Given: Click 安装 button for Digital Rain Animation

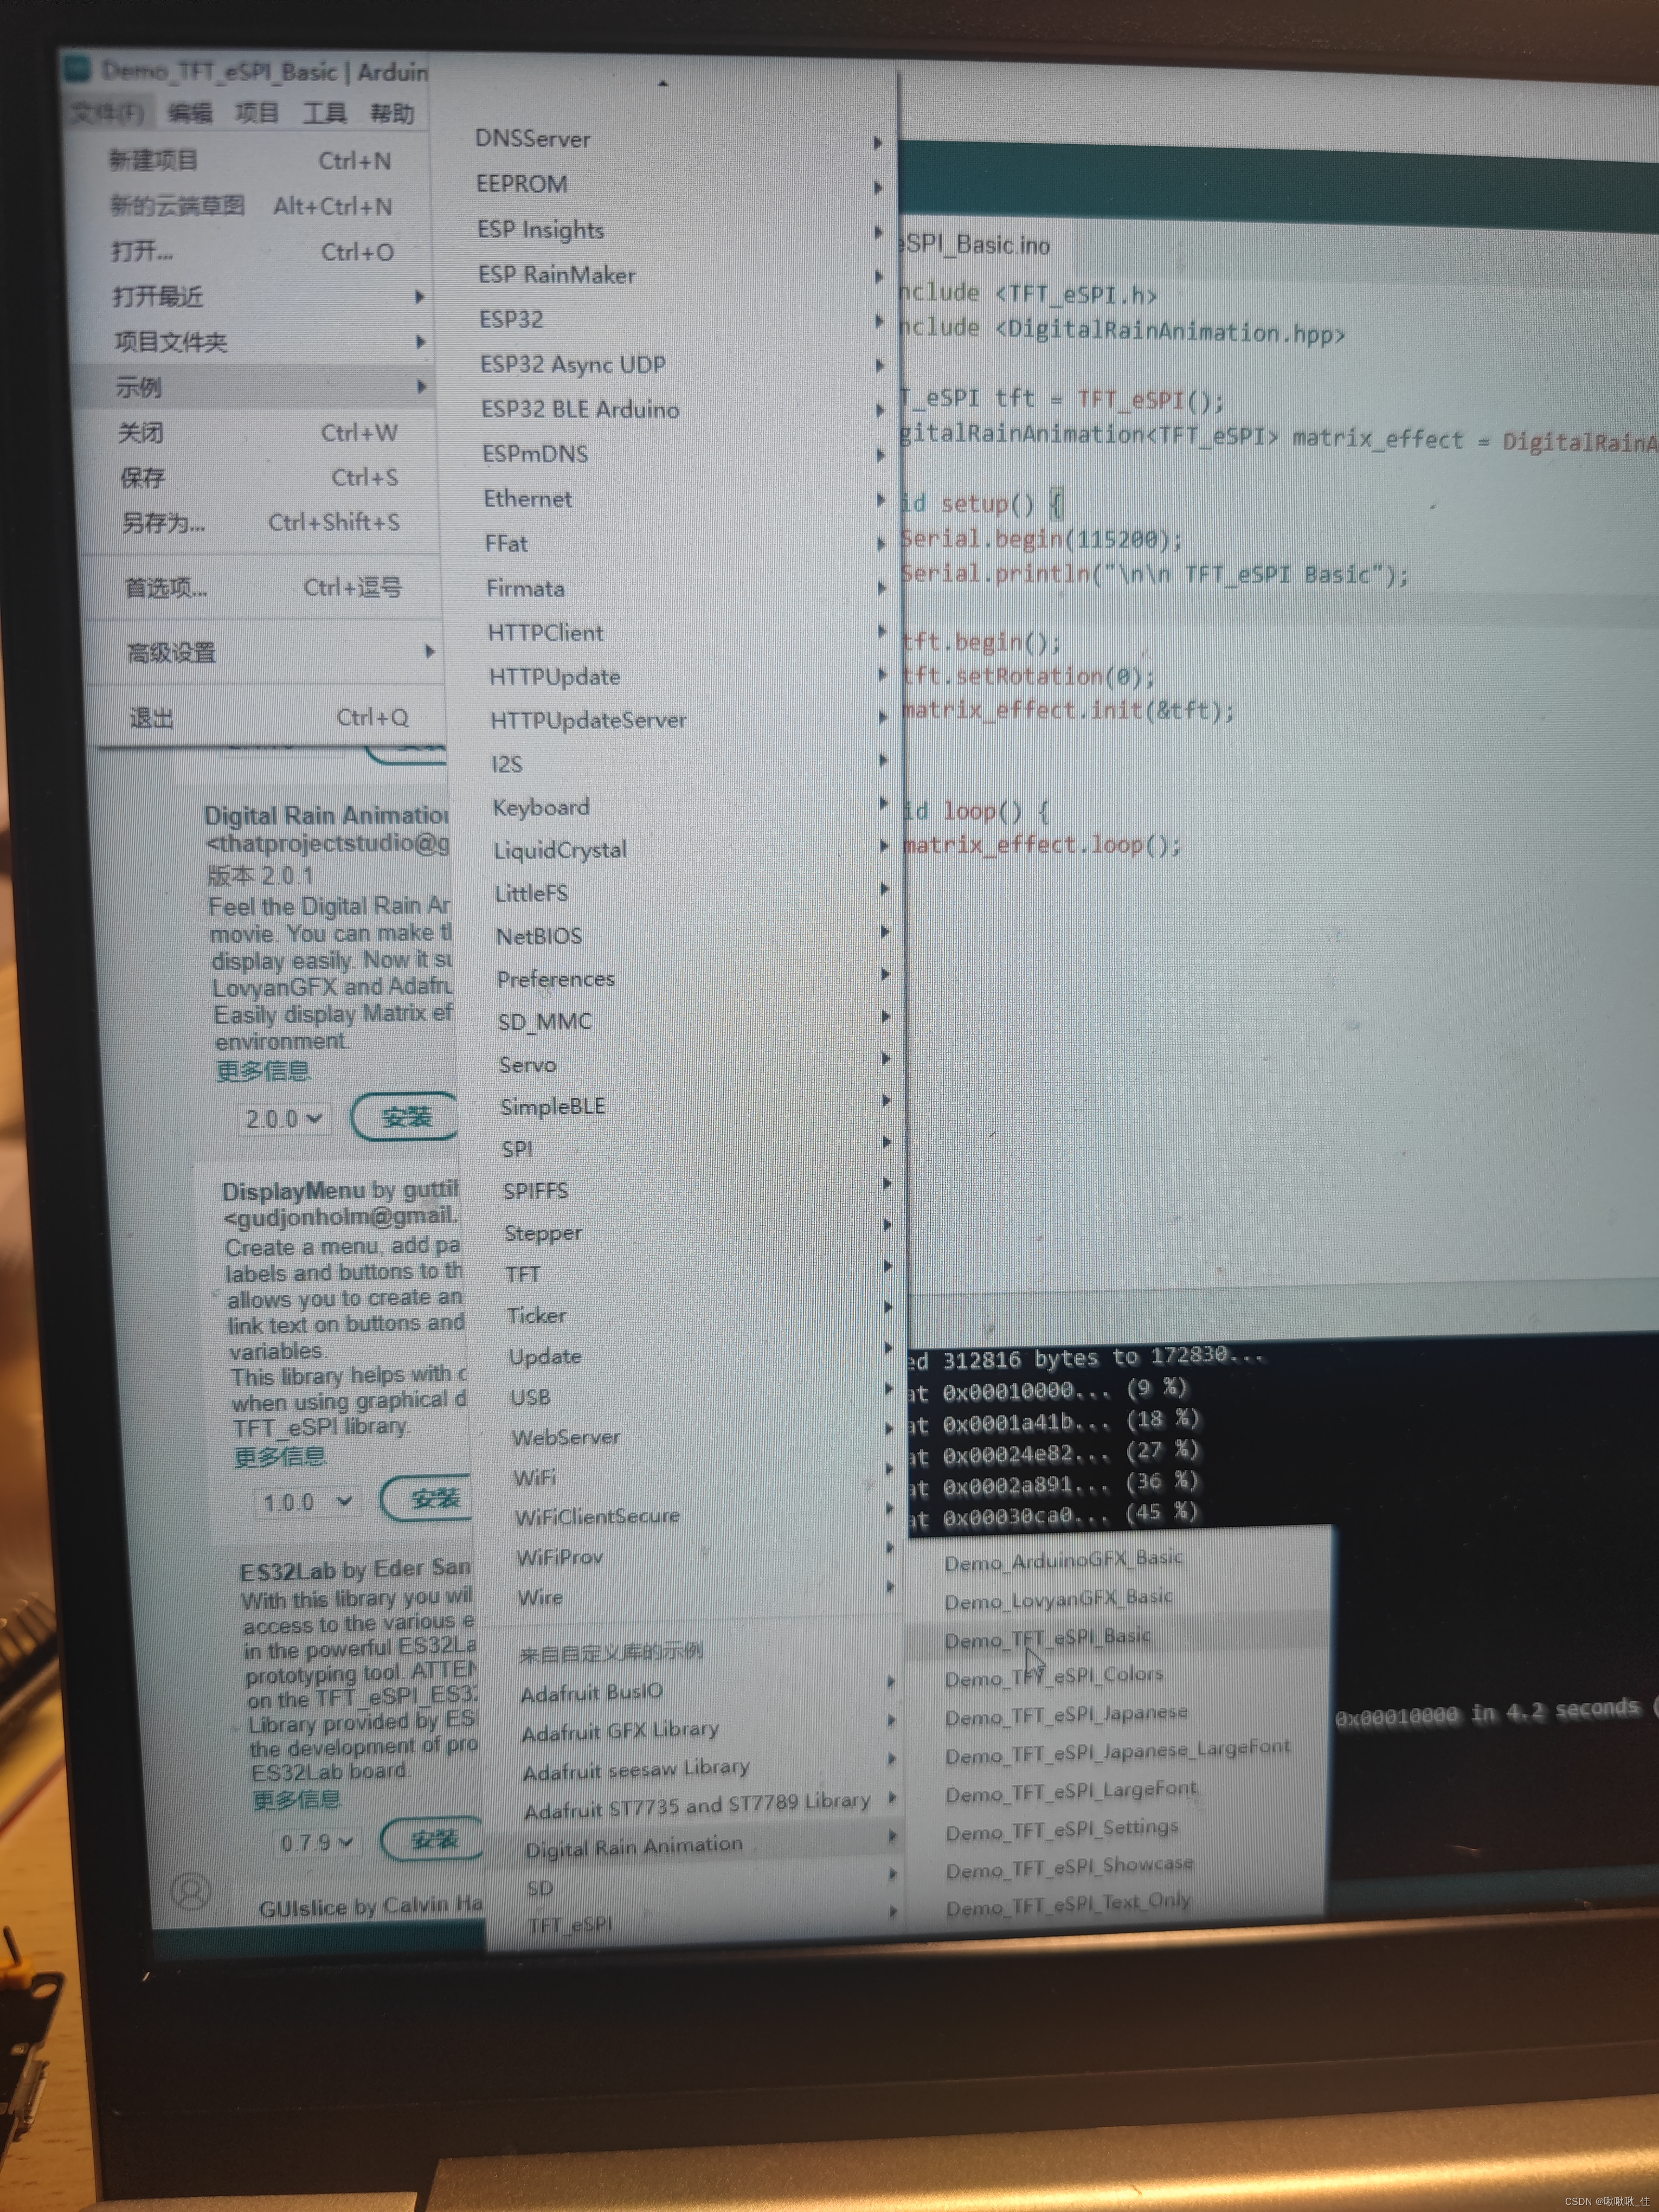Looking at the screenshot, I should click(x=406, y=1116).
